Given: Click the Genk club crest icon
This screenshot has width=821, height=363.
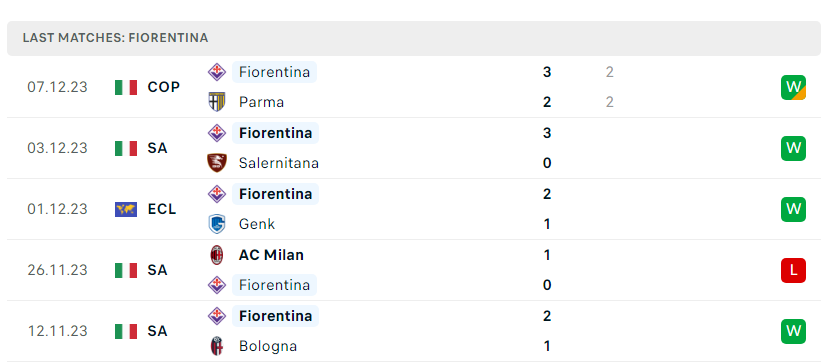Looking at the screenshot, I should click(x=216, y=224).
